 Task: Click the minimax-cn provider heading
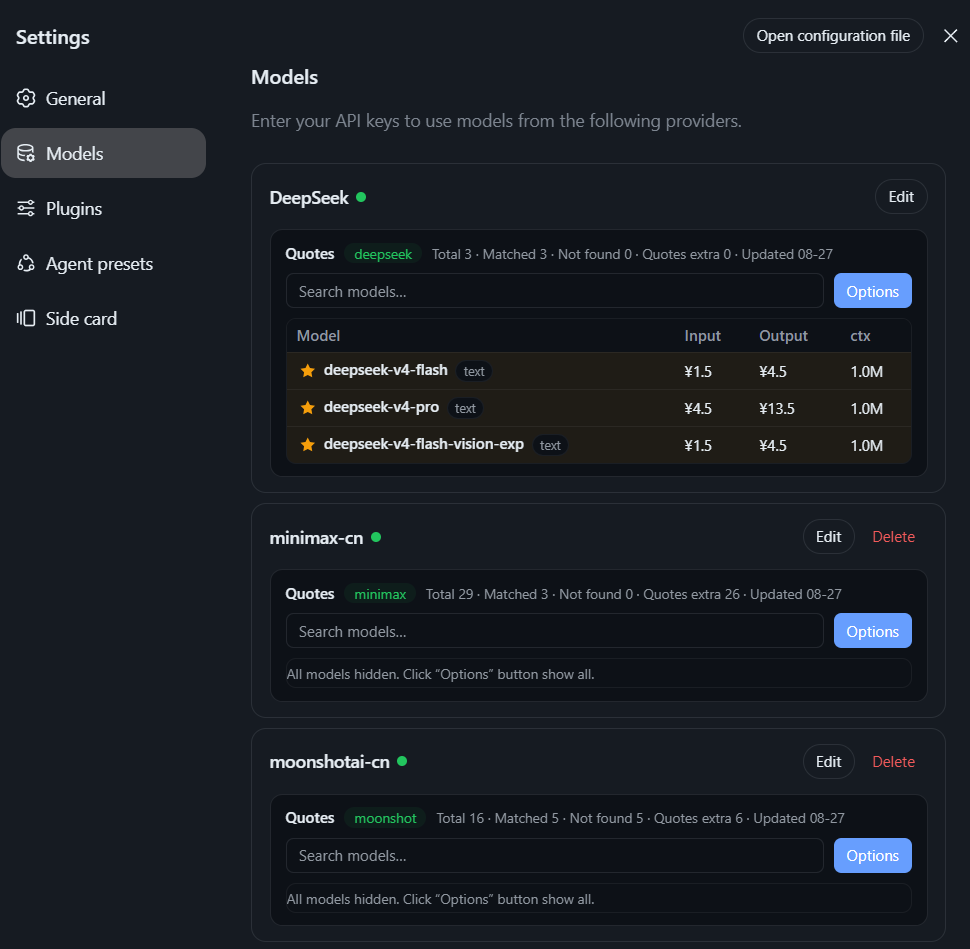coord(316,538)
